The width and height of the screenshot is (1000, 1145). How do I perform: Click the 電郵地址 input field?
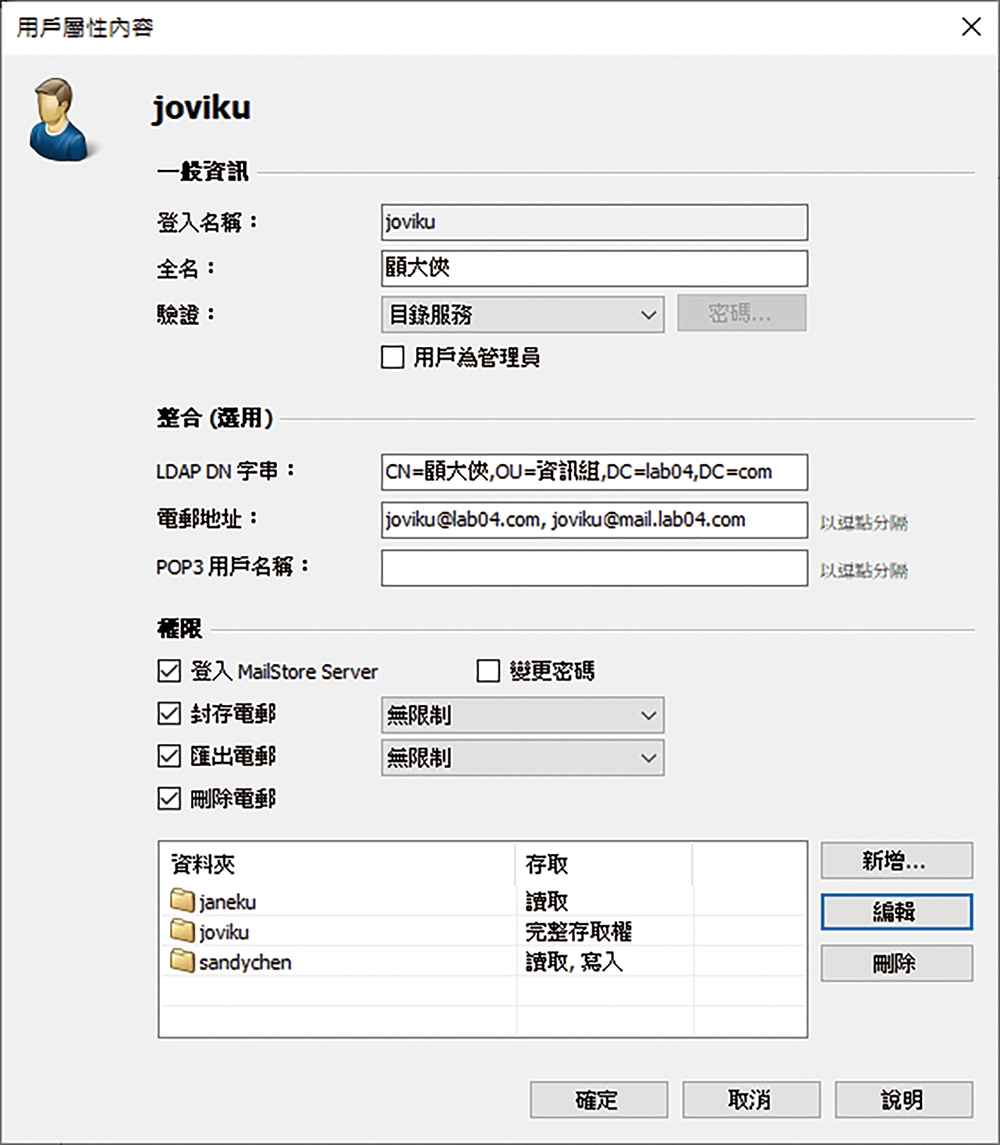(595, 520)
